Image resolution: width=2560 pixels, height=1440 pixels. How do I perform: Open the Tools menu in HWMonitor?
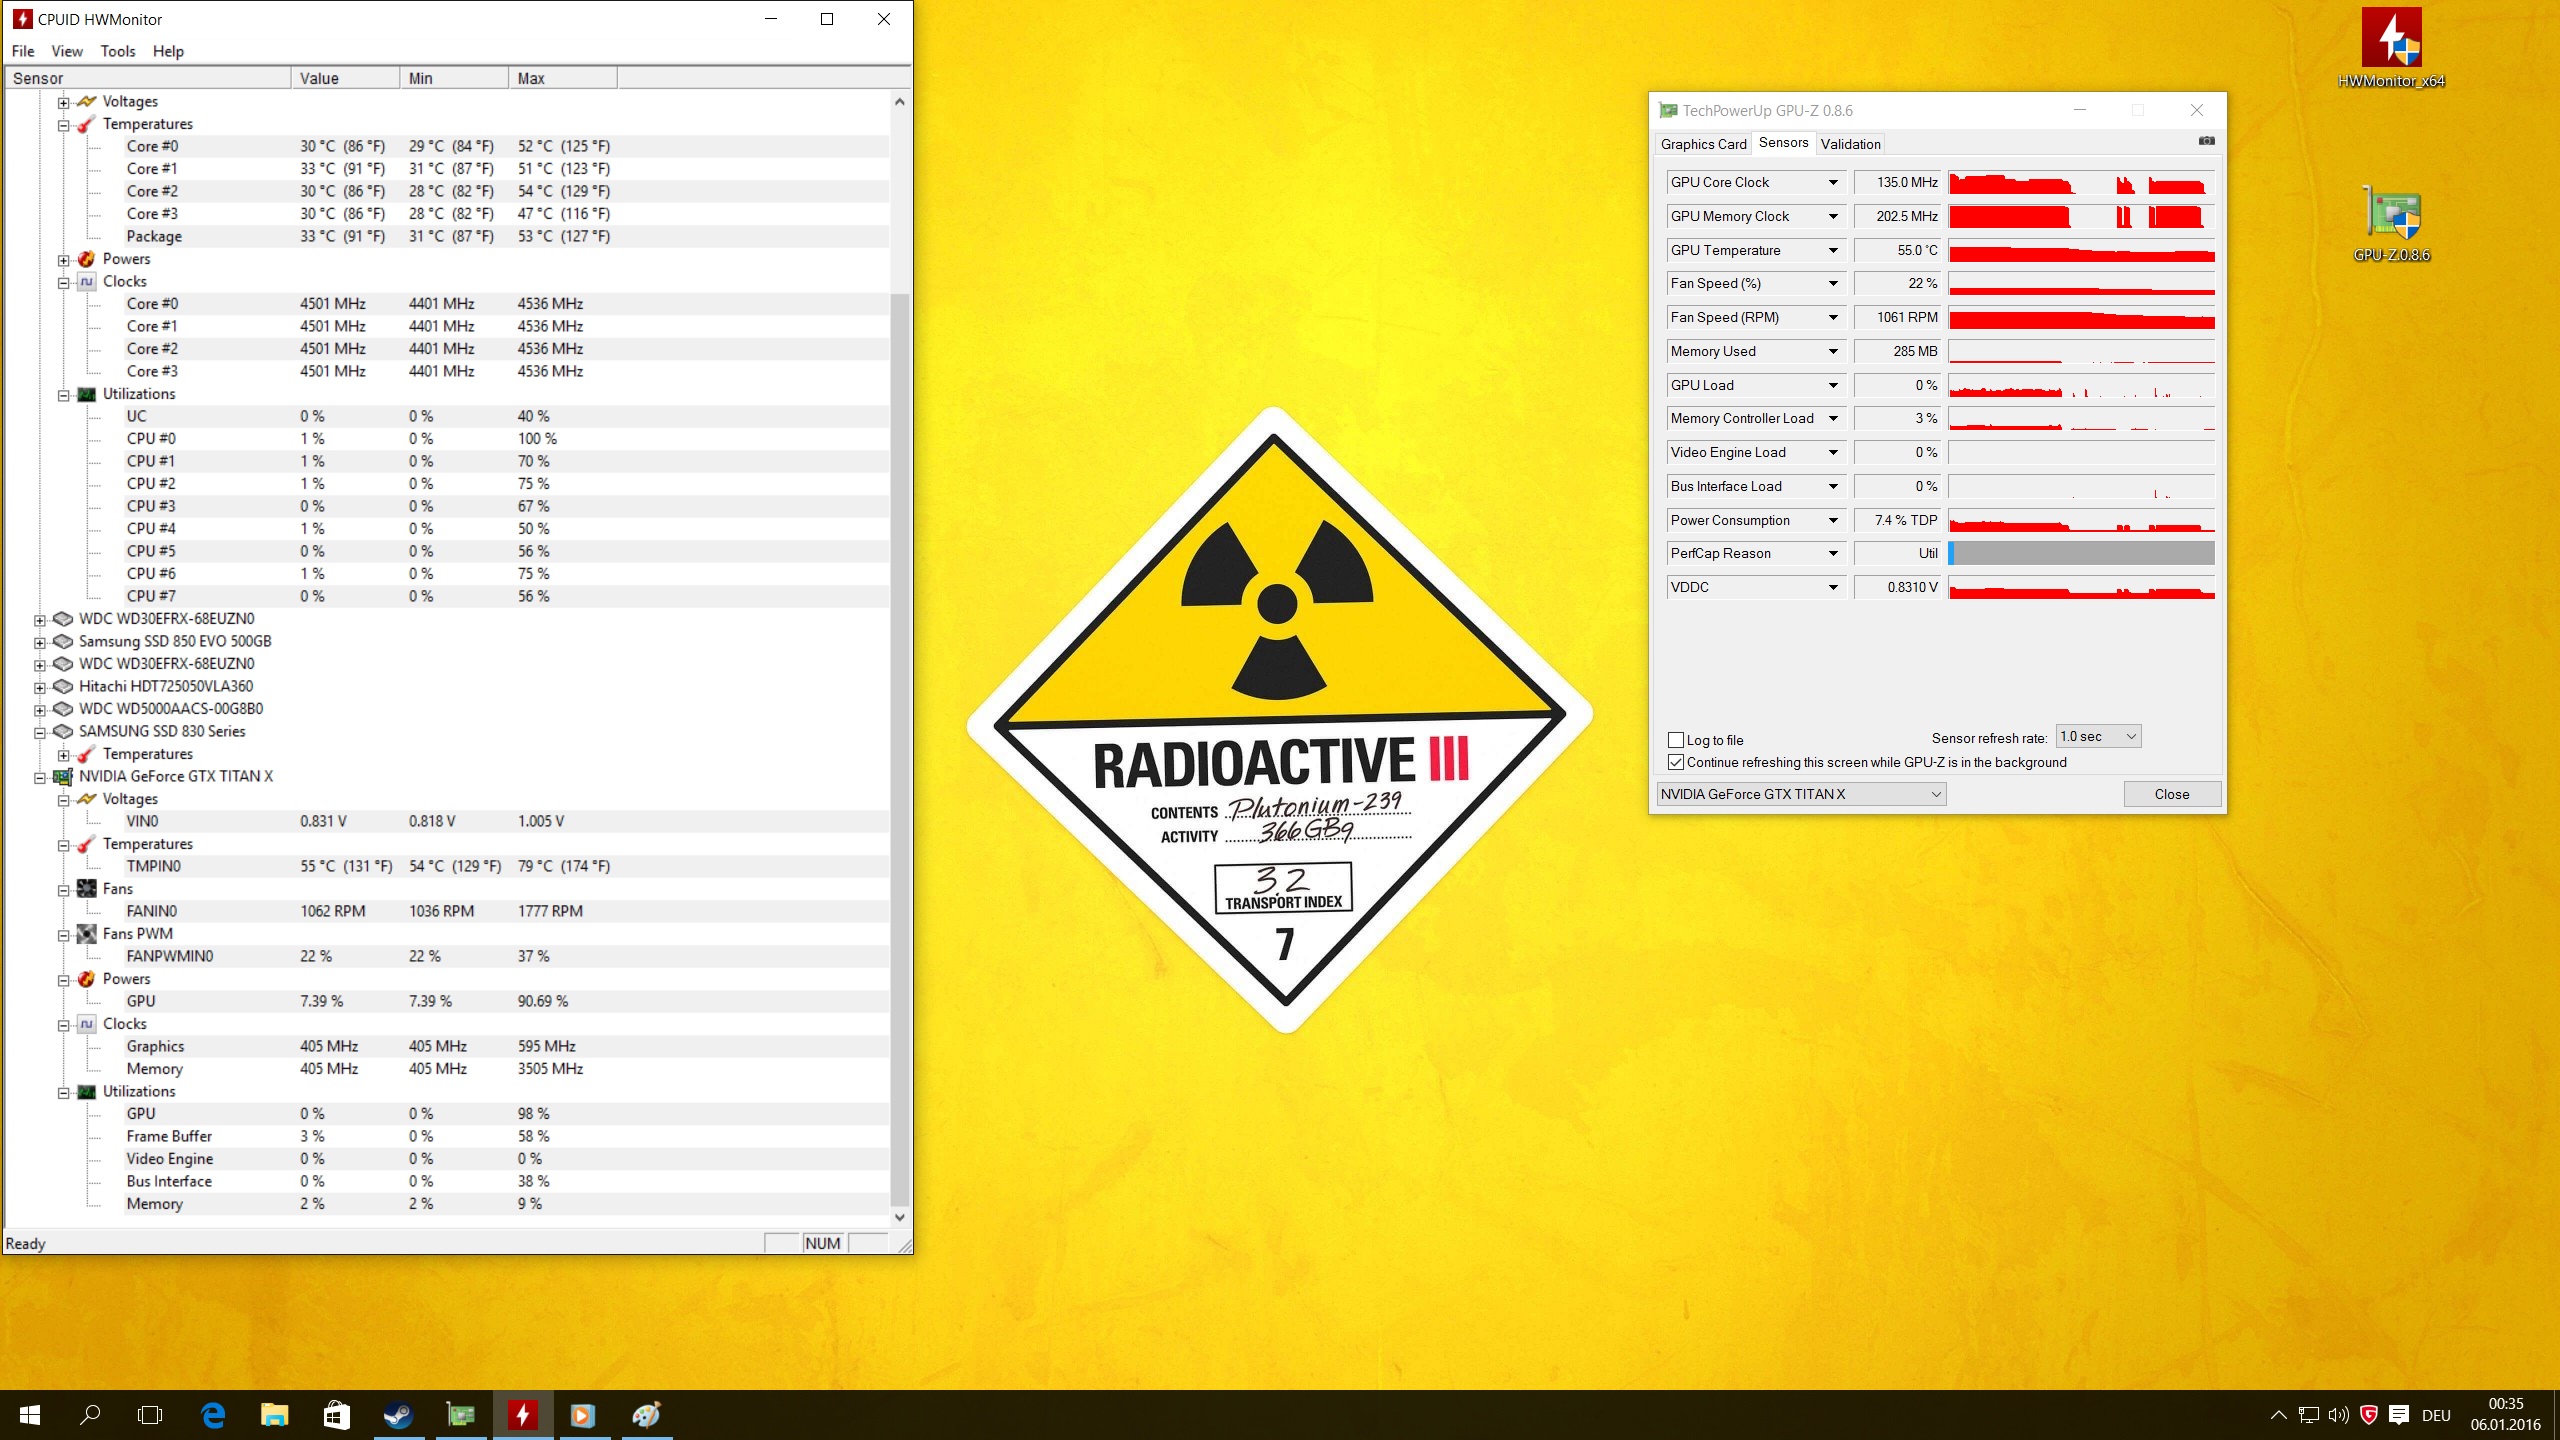coord(117,51)
